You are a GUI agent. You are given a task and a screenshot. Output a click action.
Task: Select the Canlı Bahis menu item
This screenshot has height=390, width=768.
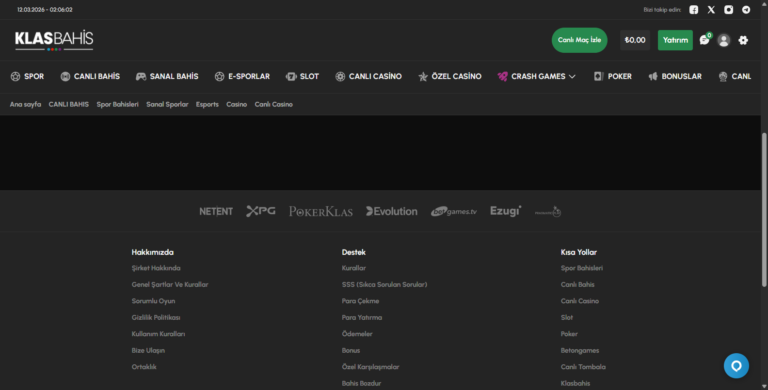90,76
